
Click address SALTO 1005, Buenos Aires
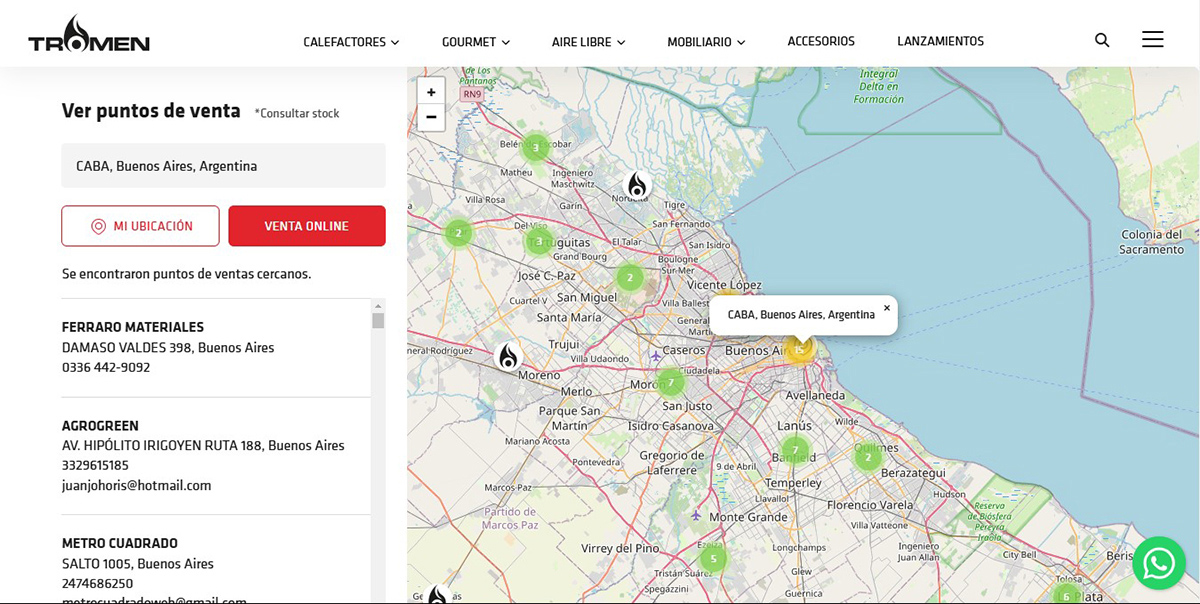[x=138, y=564]
